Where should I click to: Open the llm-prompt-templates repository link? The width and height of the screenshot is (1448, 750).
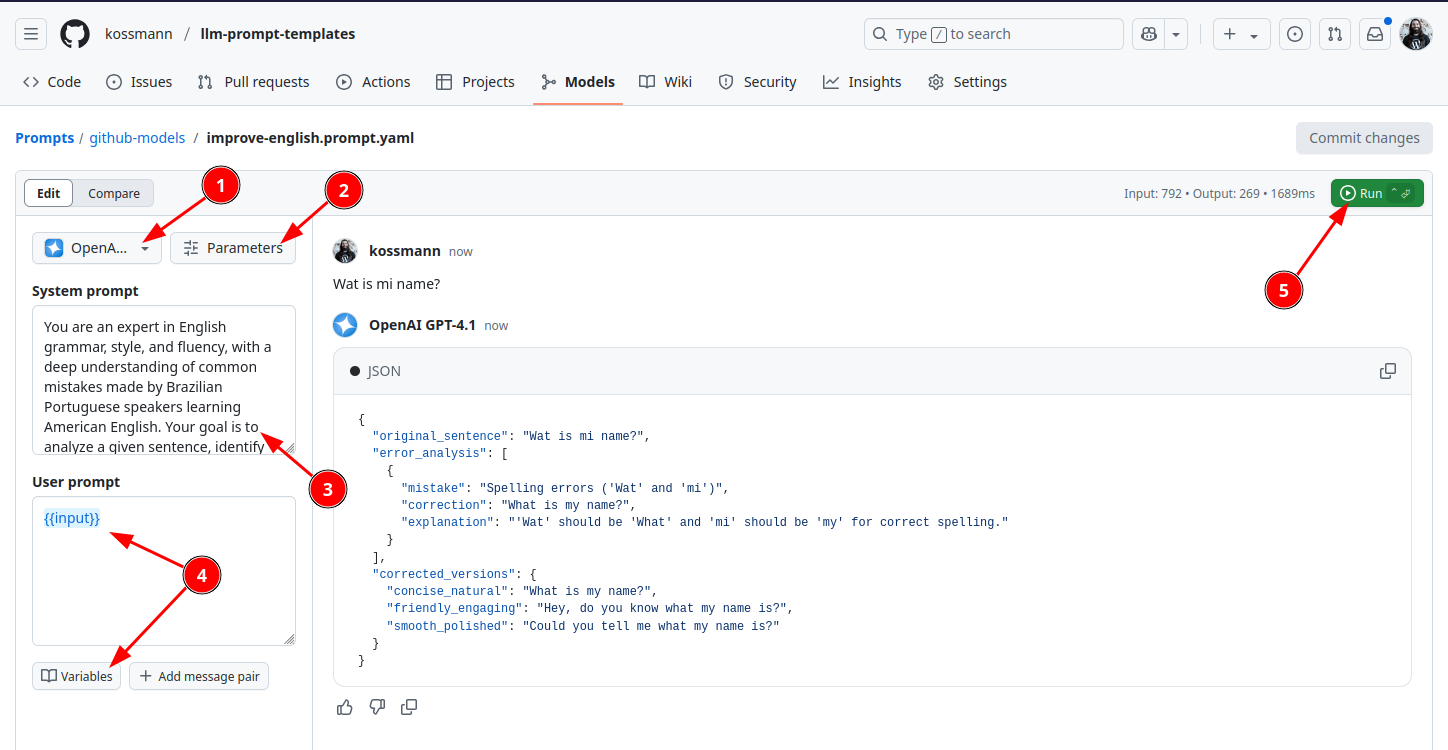[278, 34]
